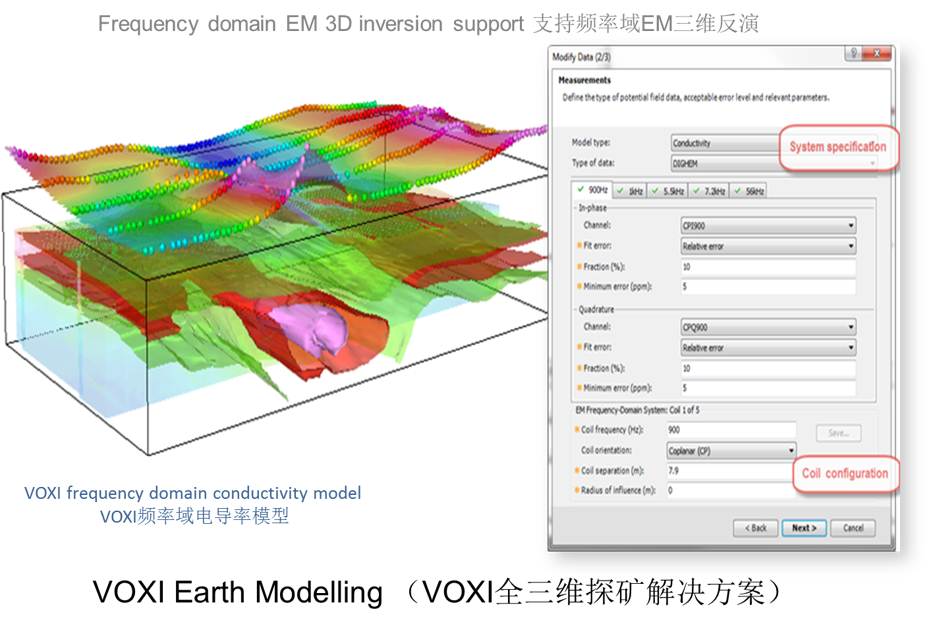The width and height of the screenshot is (933, 628).
Task: Close the Modify Data dialog
Action: pyautogui.click(x=876, y=53)
